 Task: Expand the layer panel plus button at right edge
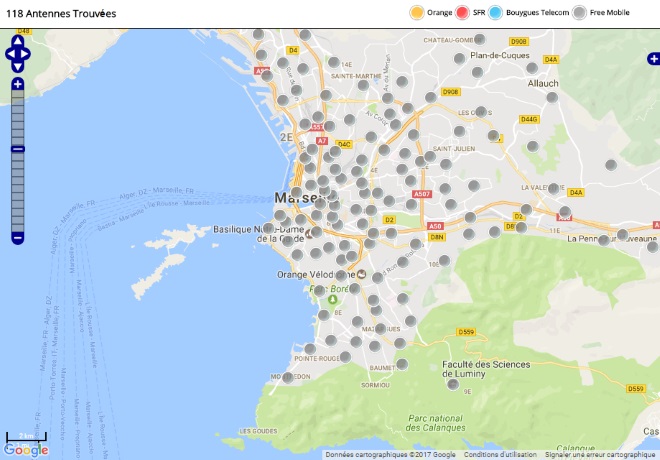point(653,60)
